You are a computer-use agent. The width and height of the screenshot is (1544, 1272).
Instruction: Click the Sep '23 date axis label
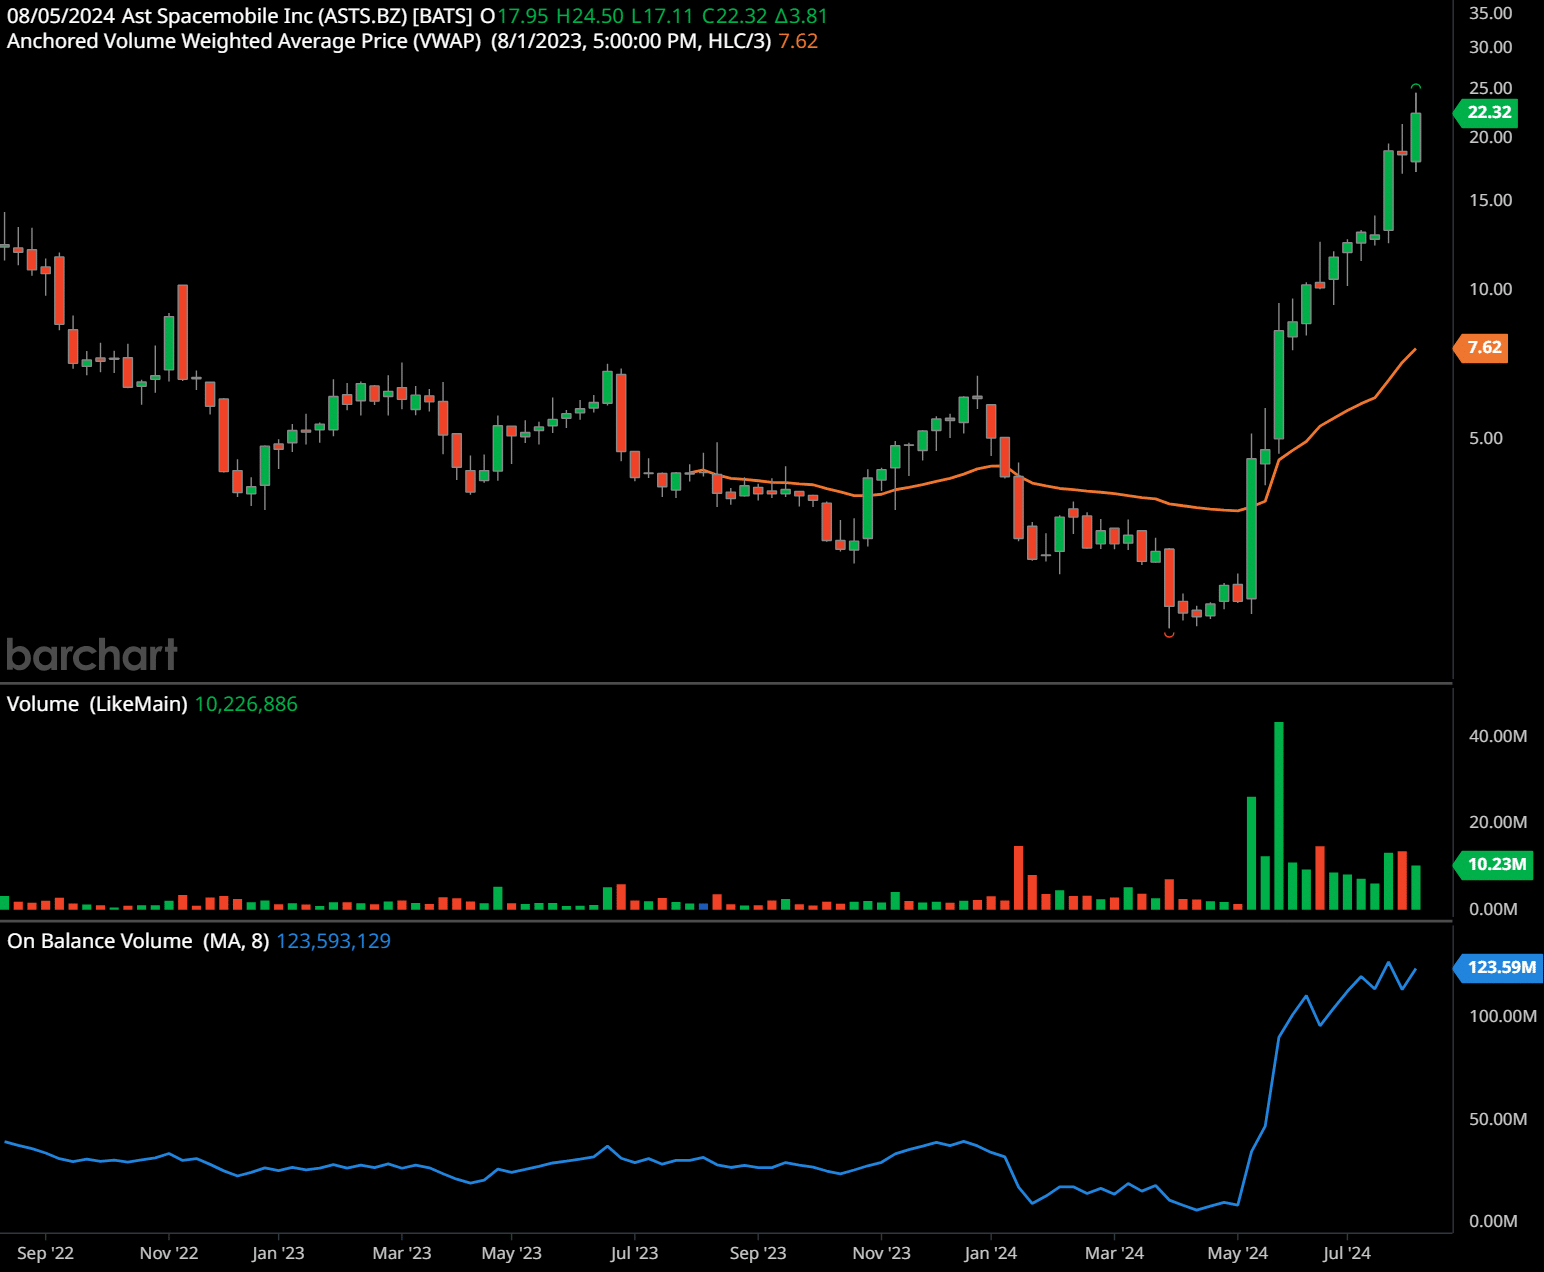(x=758, y=1253)
